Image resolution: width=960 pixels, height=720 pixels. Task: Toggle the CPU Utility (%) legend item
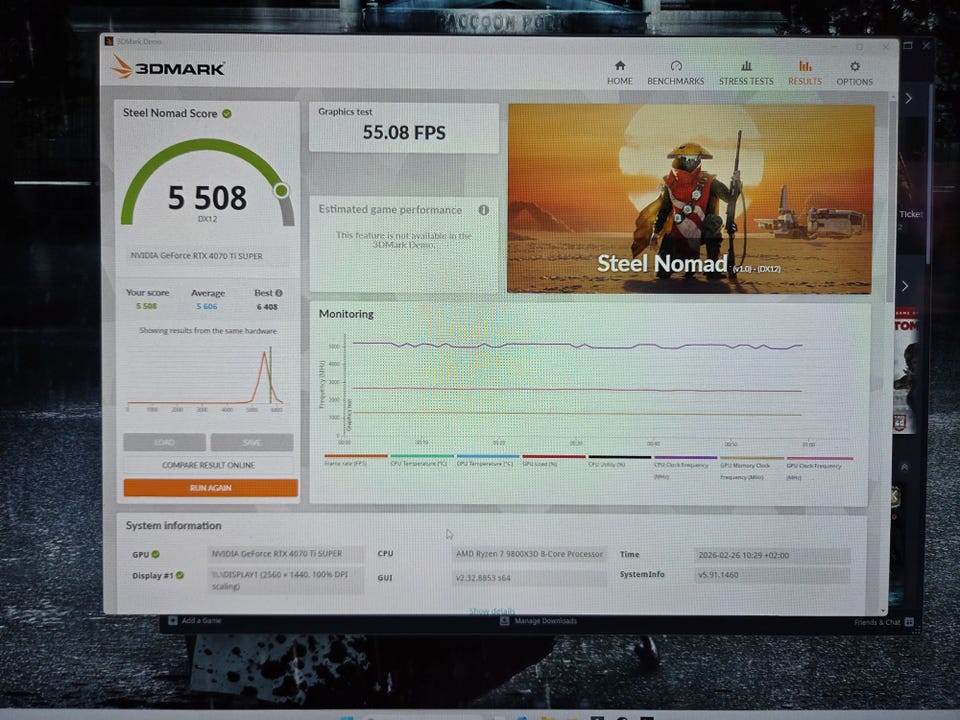coord(619,460)
